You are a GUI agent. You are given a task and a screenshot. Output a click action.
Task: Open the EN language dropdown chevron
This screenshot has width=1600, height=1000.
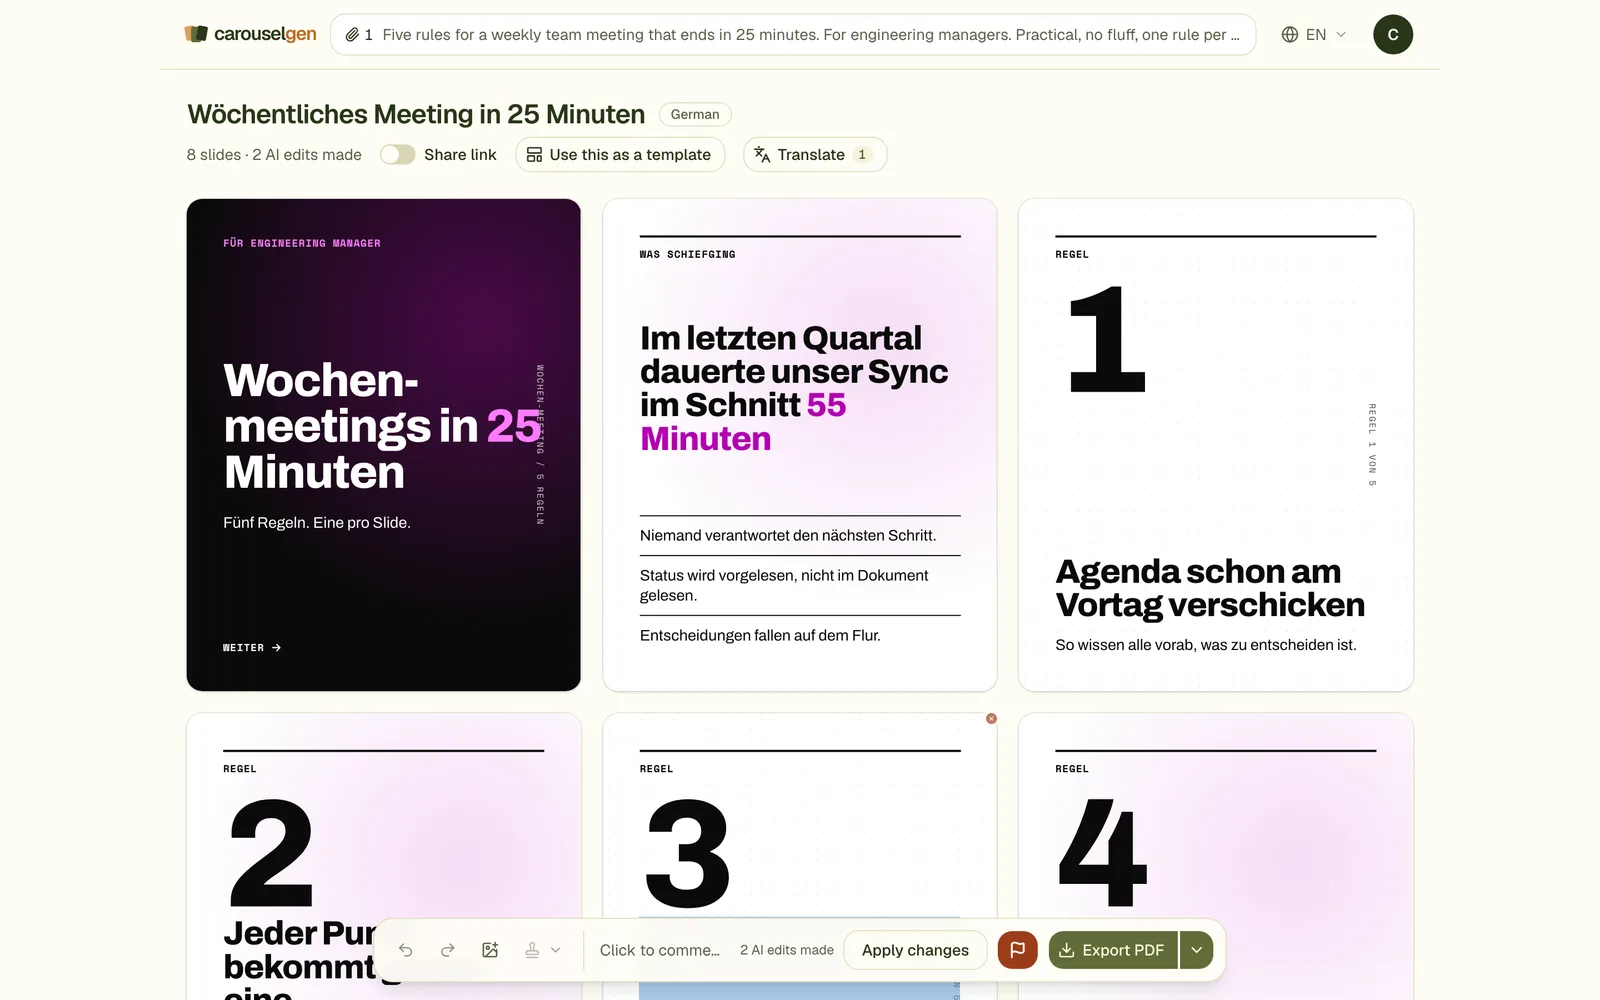(x=1341, y=35)
